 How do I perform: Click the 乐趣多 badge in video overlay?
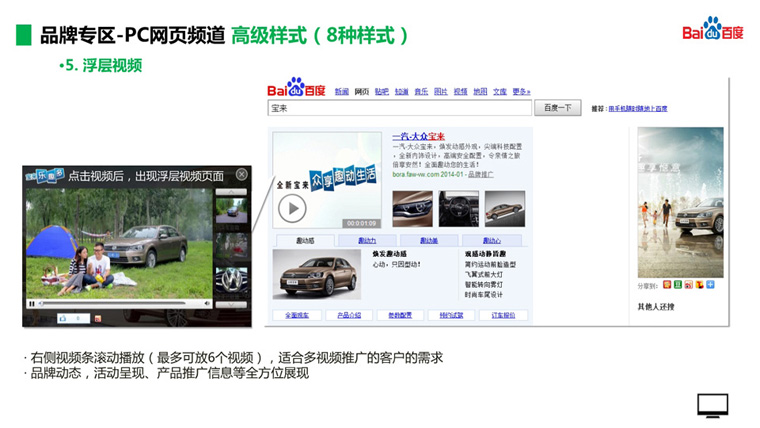45,175
